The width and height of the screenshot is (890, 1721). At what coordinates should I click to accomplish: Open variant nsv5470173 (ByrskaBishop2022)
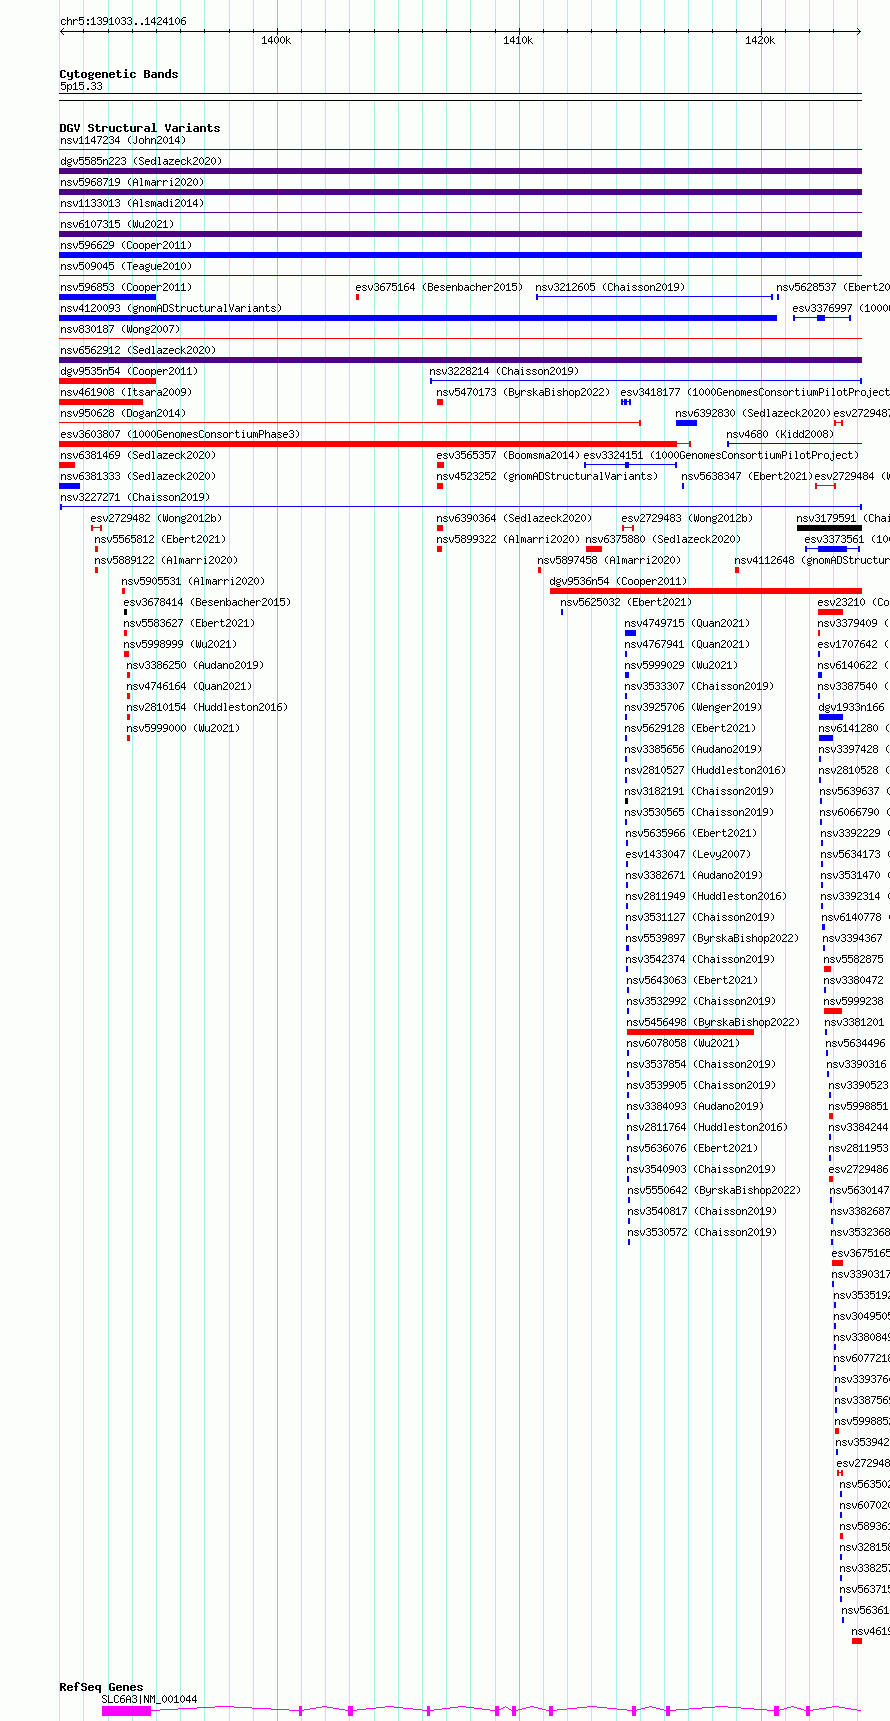pyautogui.click(x=523, y=393)
